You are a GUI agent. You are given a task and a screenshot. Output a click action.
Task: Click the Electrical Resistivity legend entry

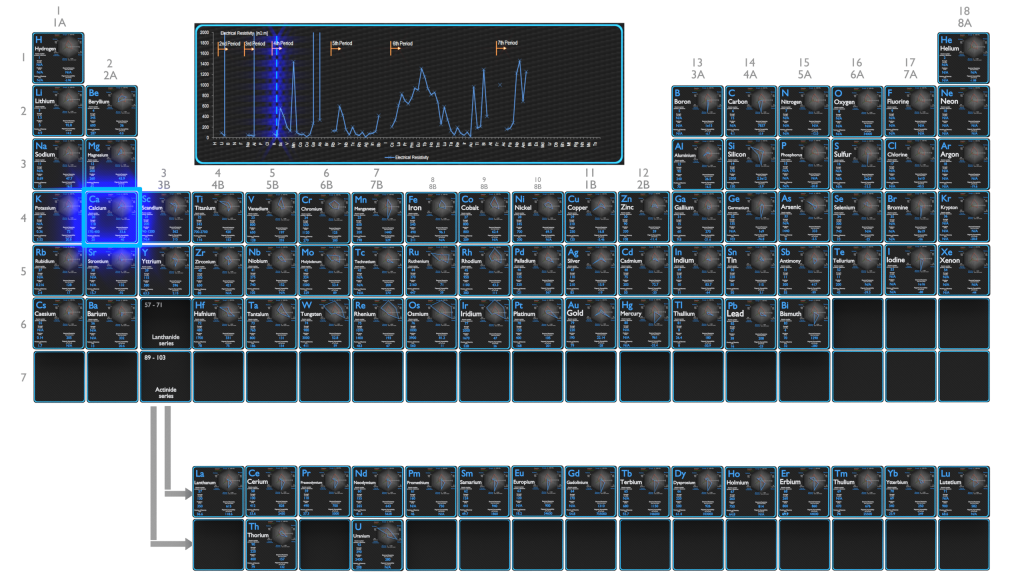[x=406, y=157]
